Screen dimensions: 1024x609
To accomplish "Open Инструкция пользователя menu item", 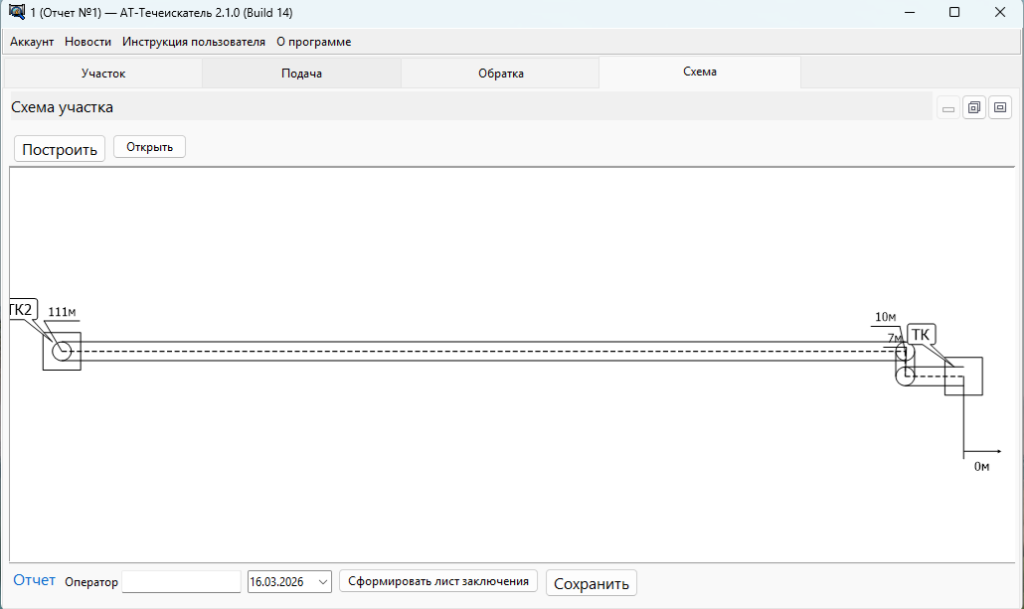I will 194,42.
